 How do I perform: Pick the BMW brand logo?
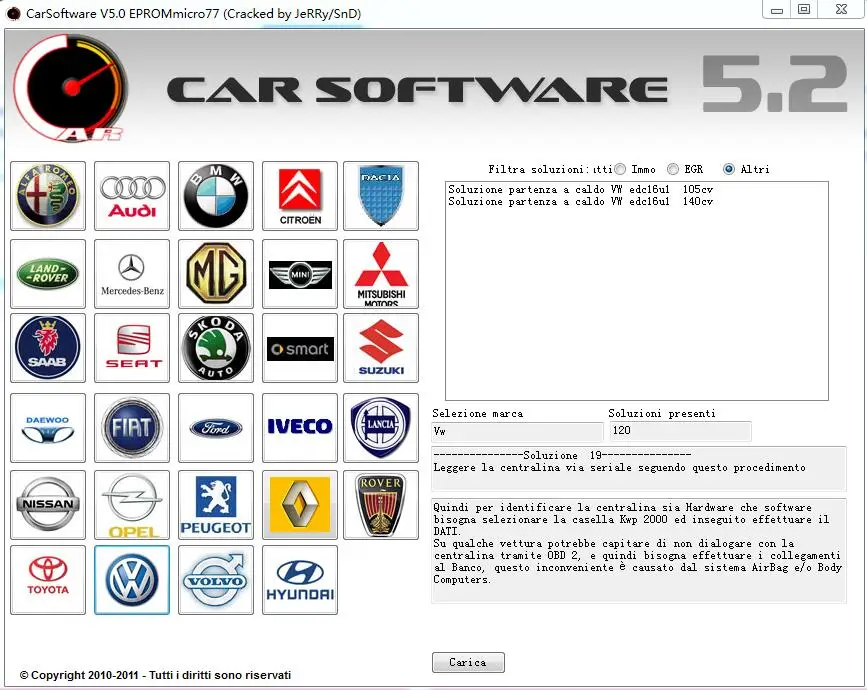[x=216, y=196]
